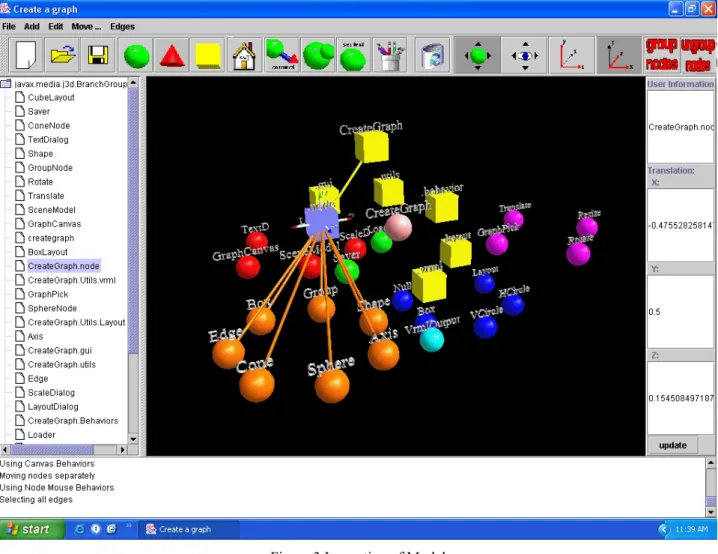Select TextDialog in the tree
The image size is (718, 554).
click(x=48, y=140)
